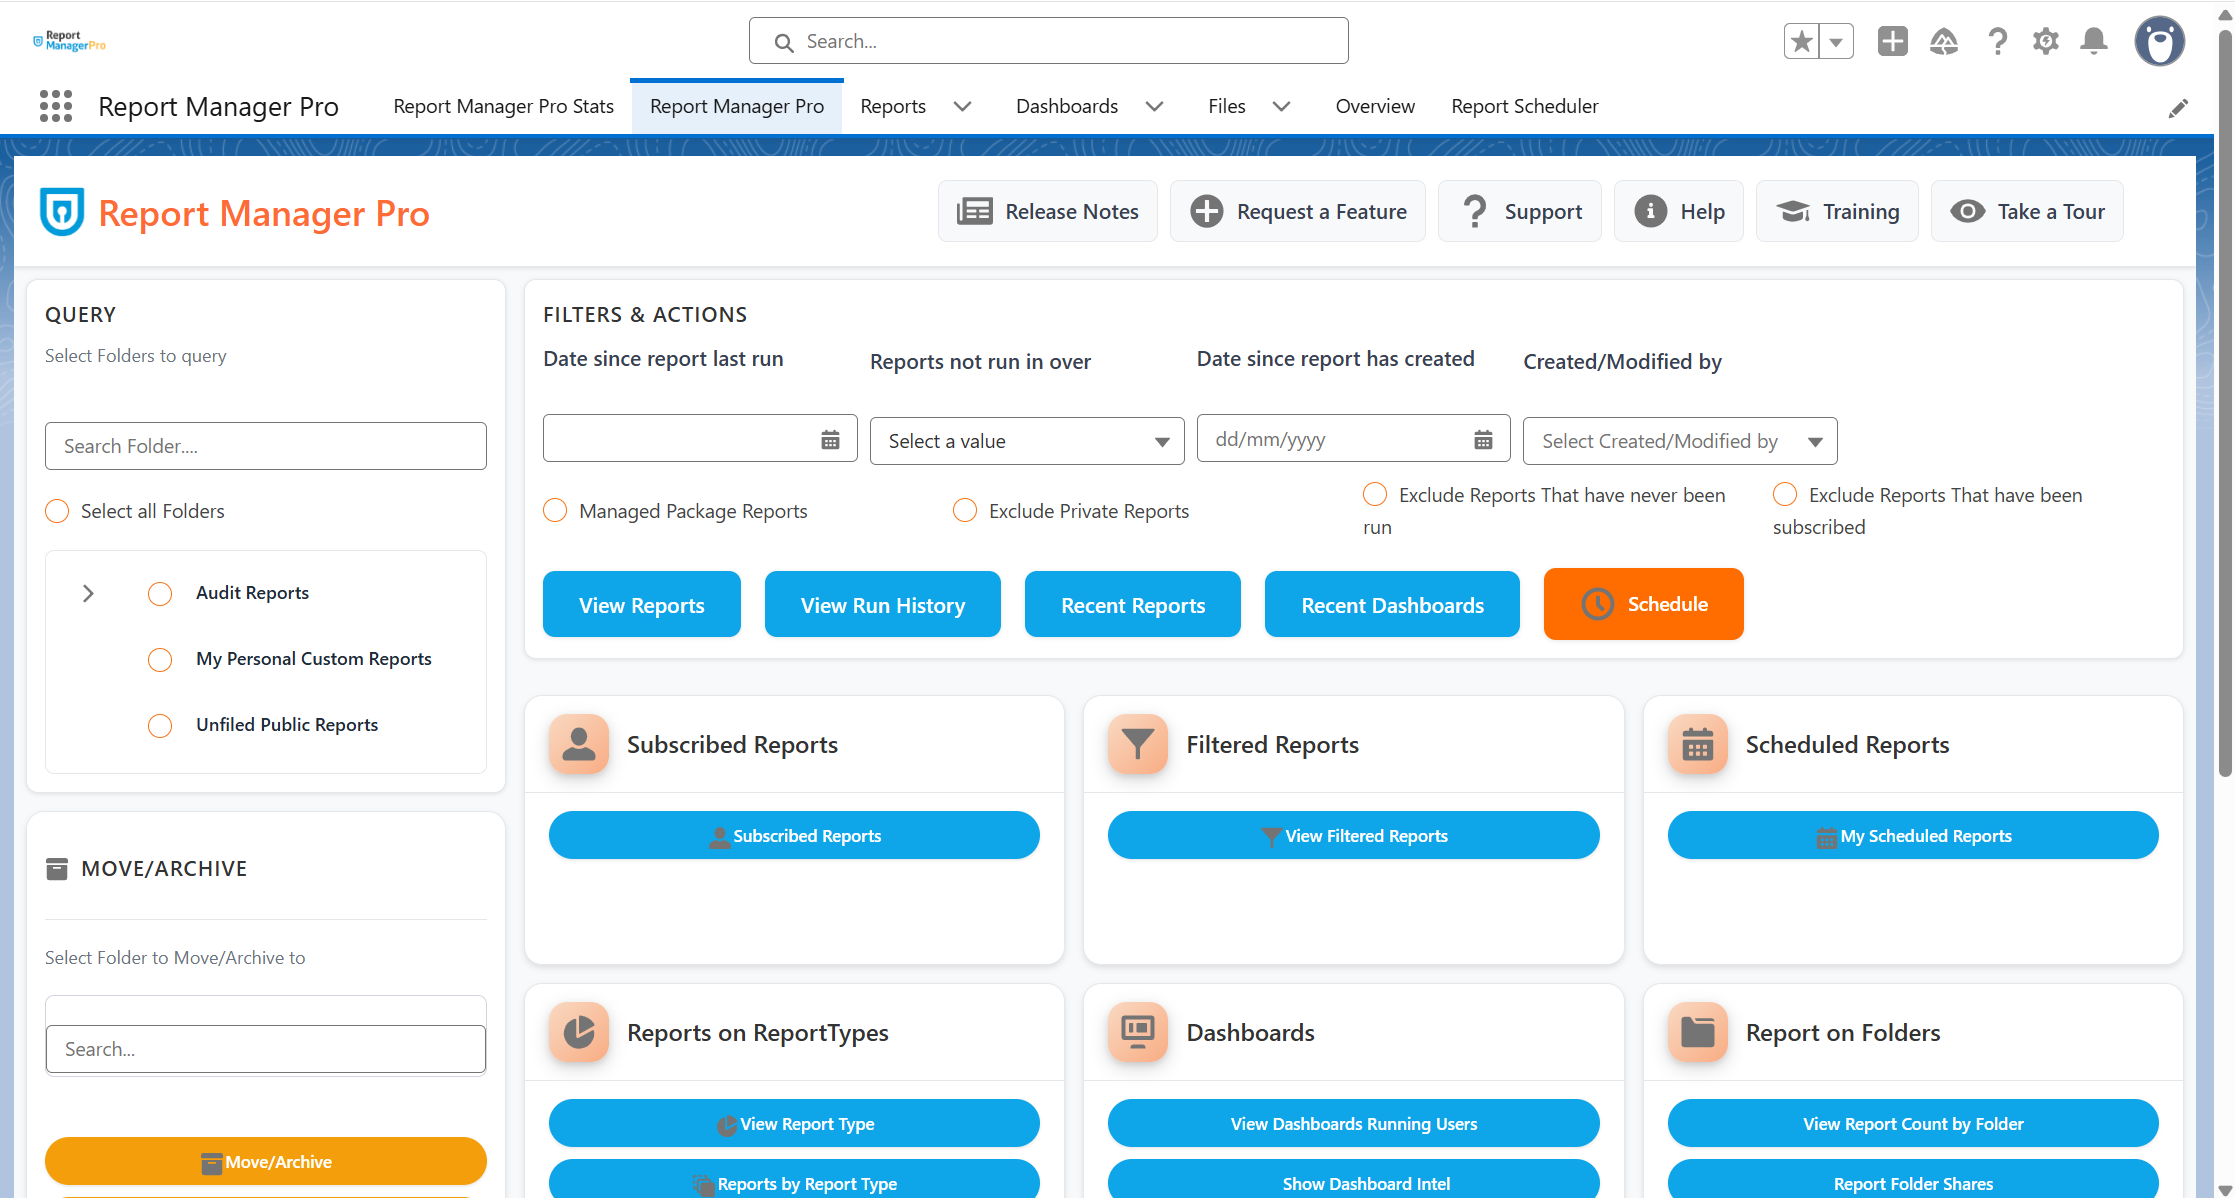
Task: Click the Support button
Action: pos(1519,211)
